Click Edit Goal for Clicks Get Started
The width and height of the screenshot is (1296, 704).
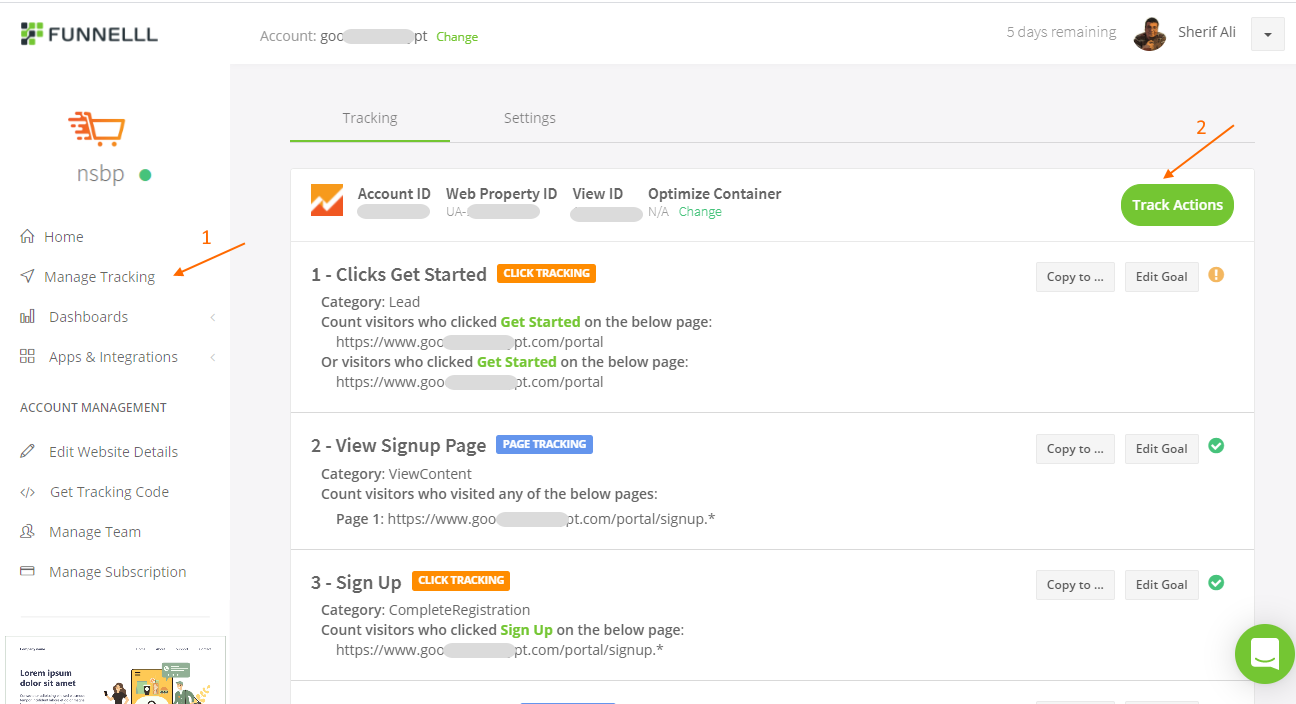pos(1161,277)
